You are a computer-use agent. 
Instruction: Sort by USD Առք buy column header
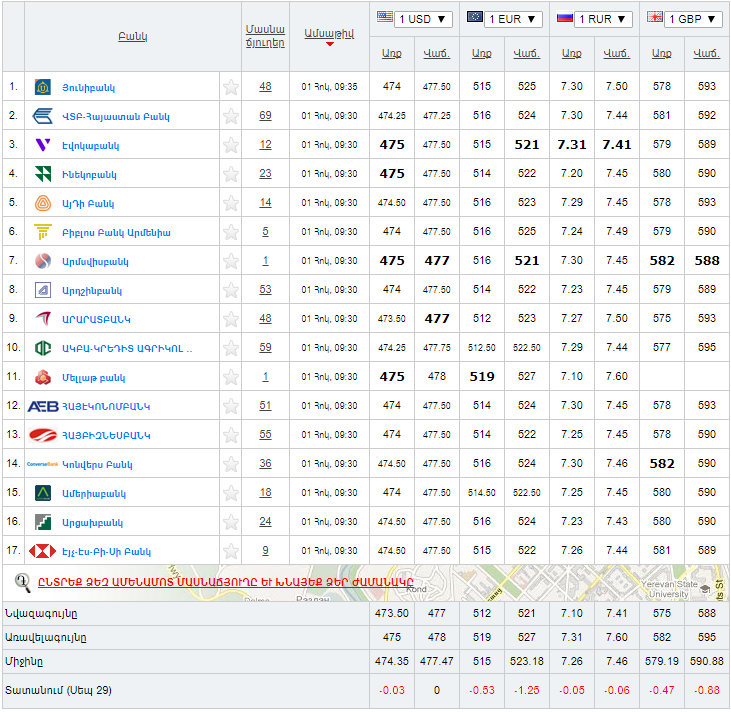pos(392,54)
